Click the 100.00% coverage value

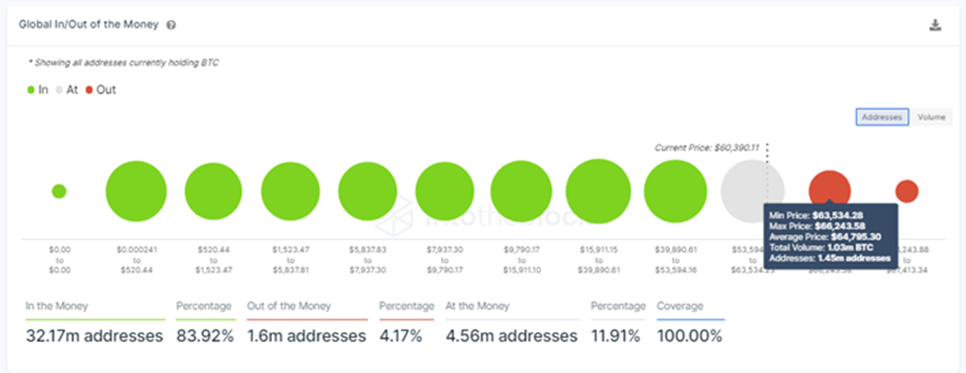689,336
